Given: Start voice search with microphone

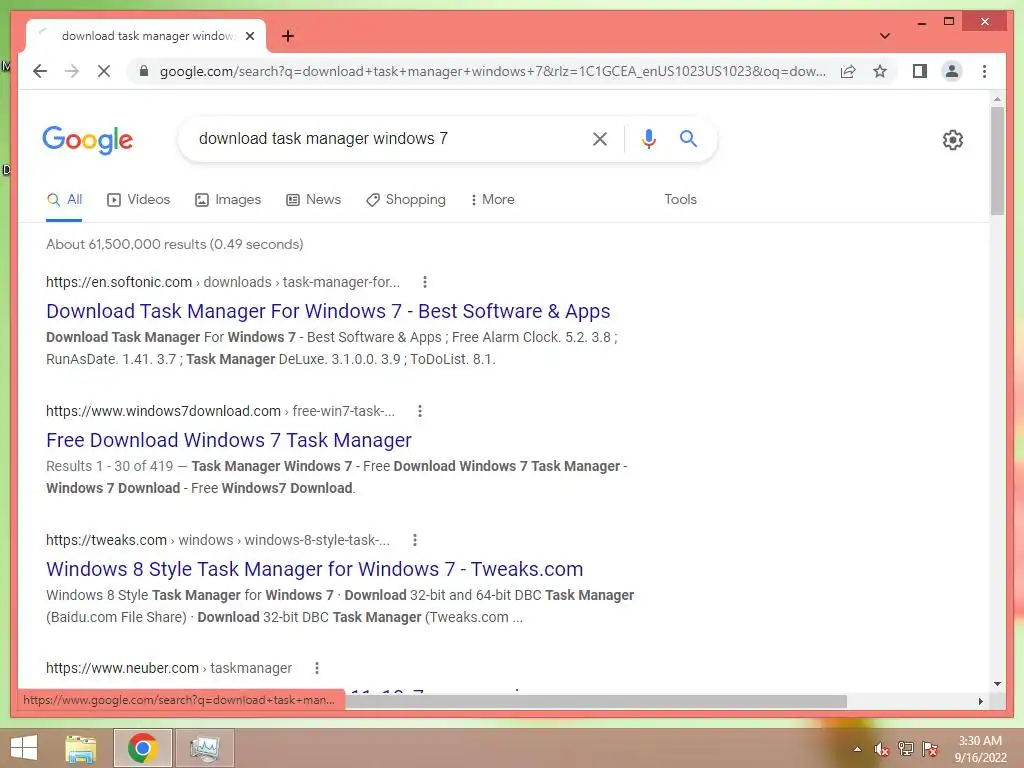Looking at the screenshot, I should tap(648, 138).
